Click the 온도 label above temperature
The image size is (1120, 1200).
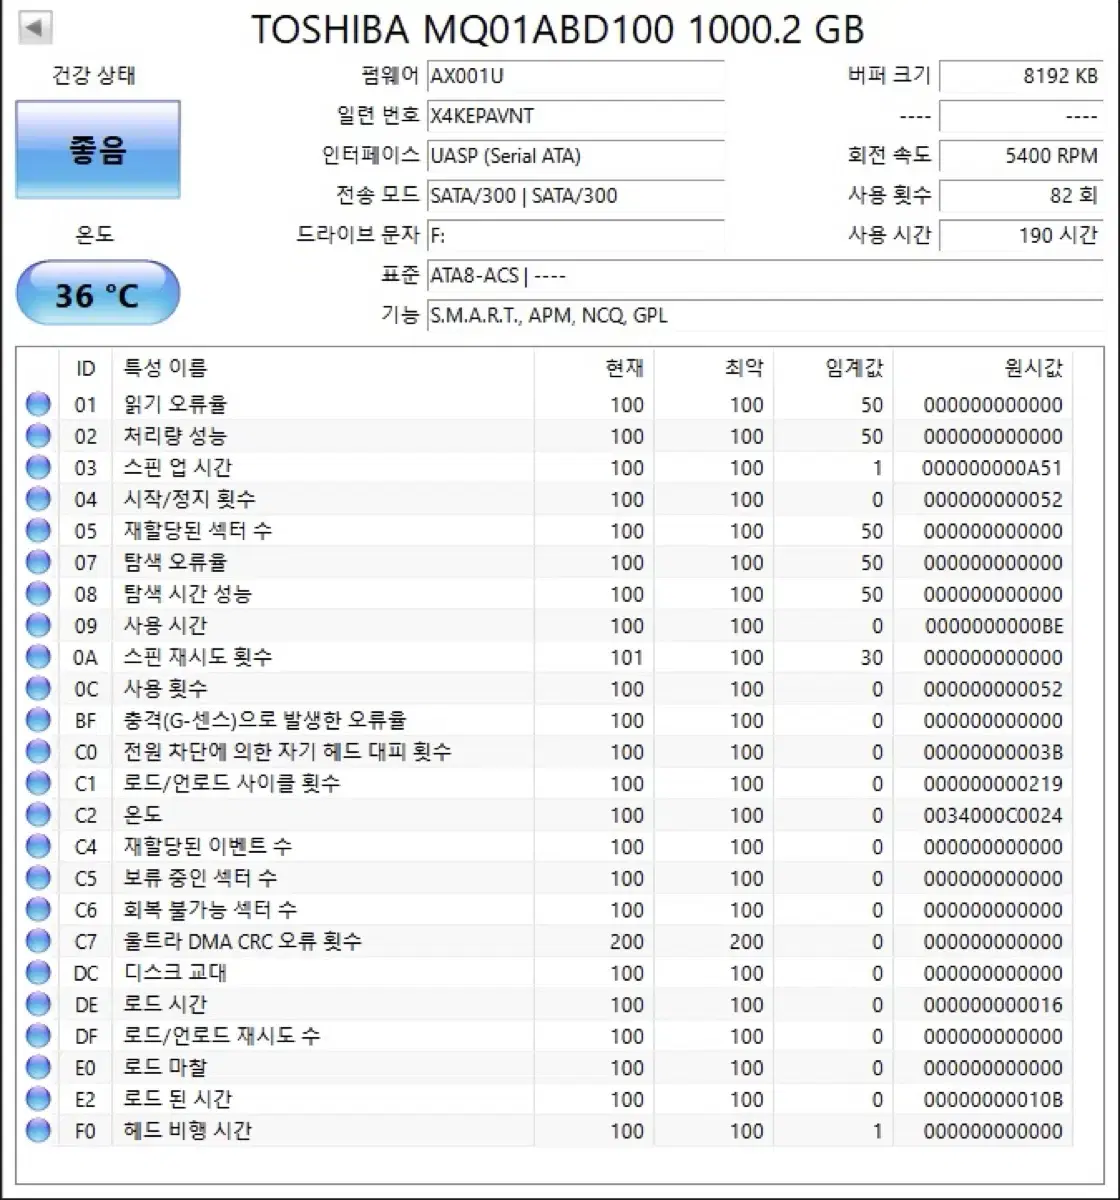(96, 235)
